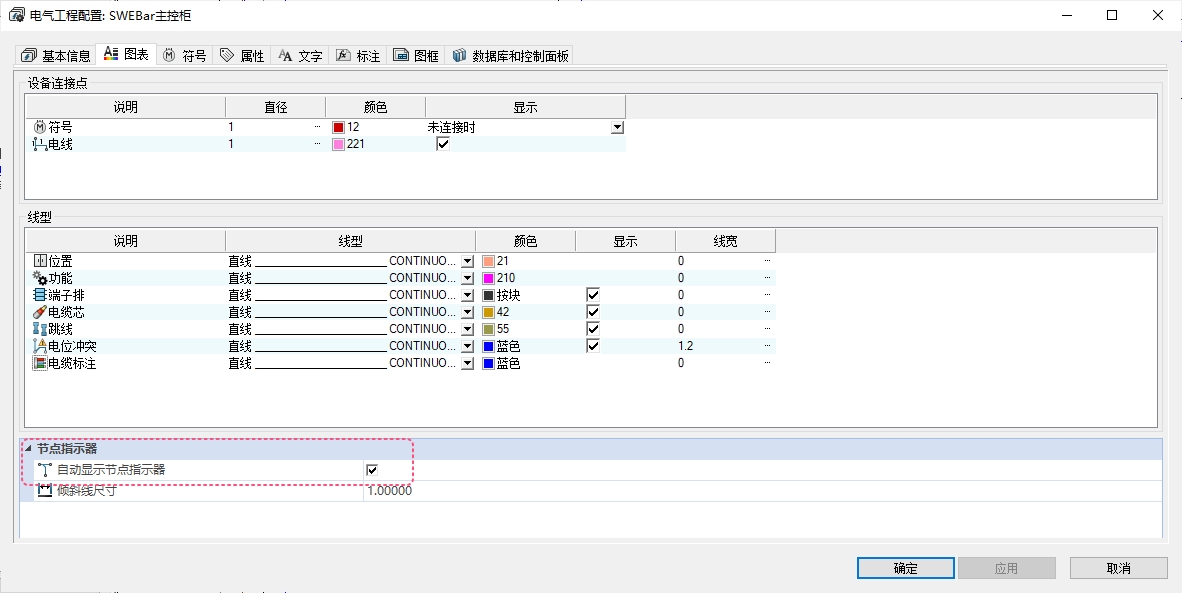Click the 符号 connection point icon
This screenshot has width=1182, height=593.
point(40,127)
